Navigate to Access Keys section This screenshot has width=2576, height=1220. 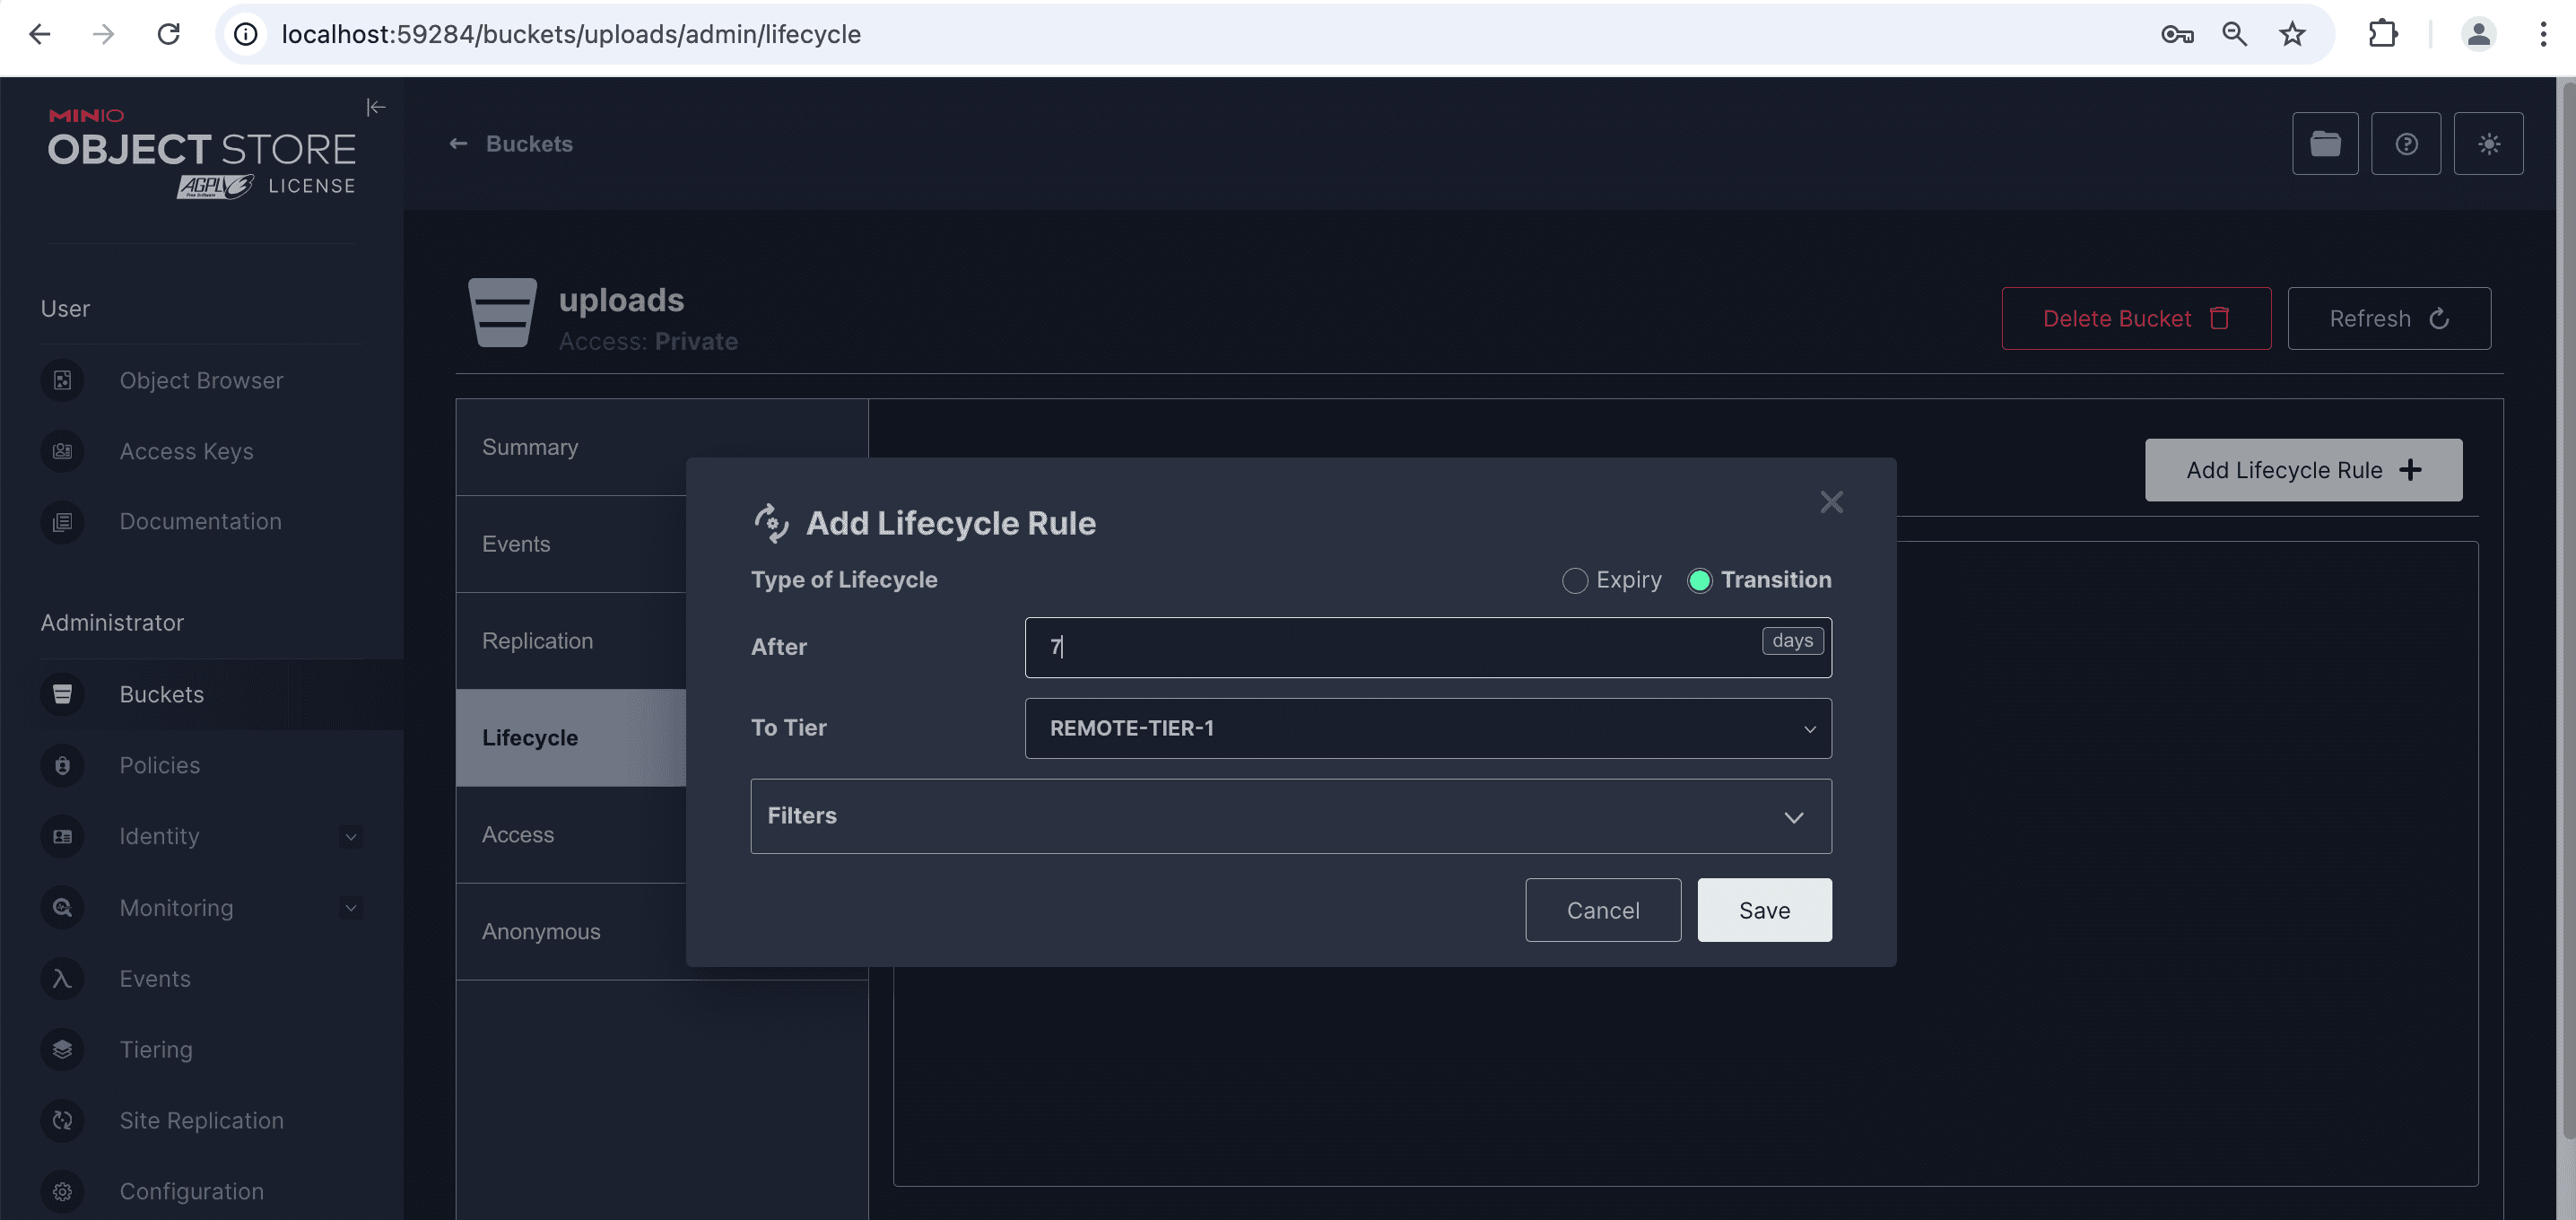[186, 450]
